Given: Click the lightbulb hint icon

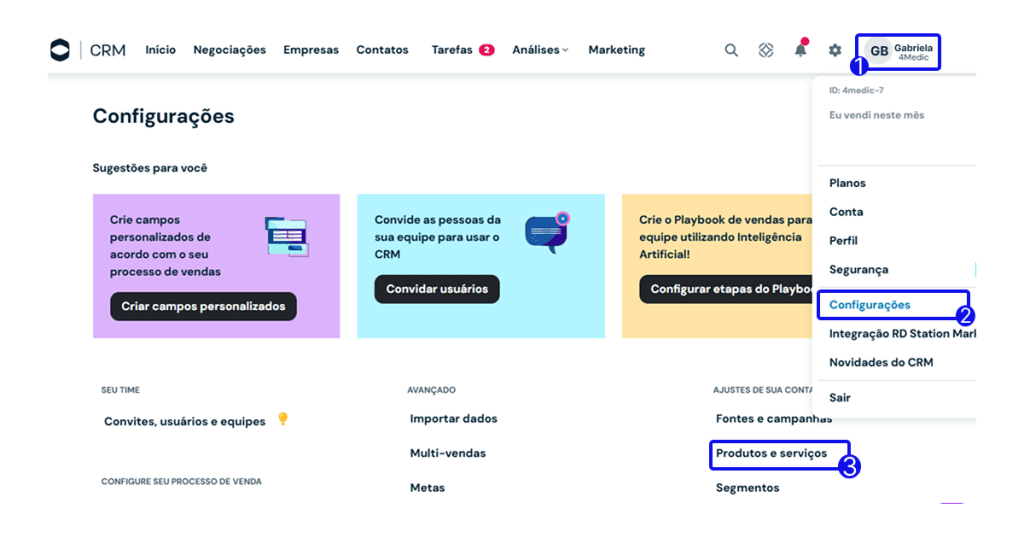Looking at the screenshot, I should (x=283, y=419).
